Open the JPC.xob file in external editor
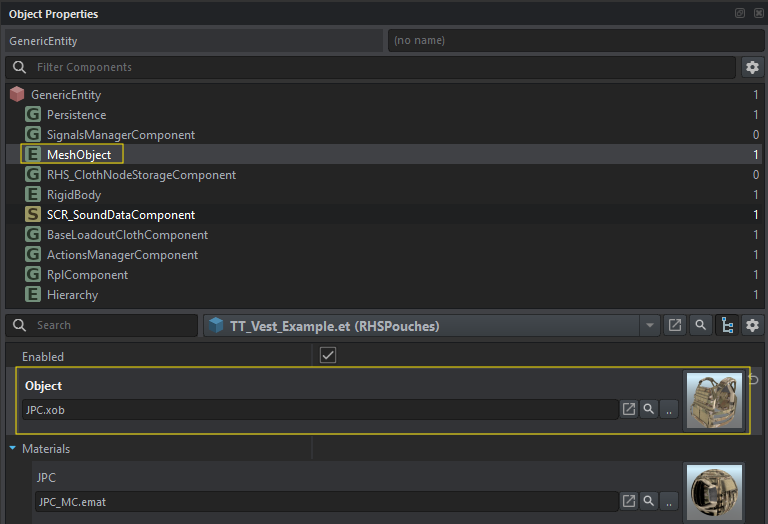Screen dimensions: 768x524 coord(629,409)
